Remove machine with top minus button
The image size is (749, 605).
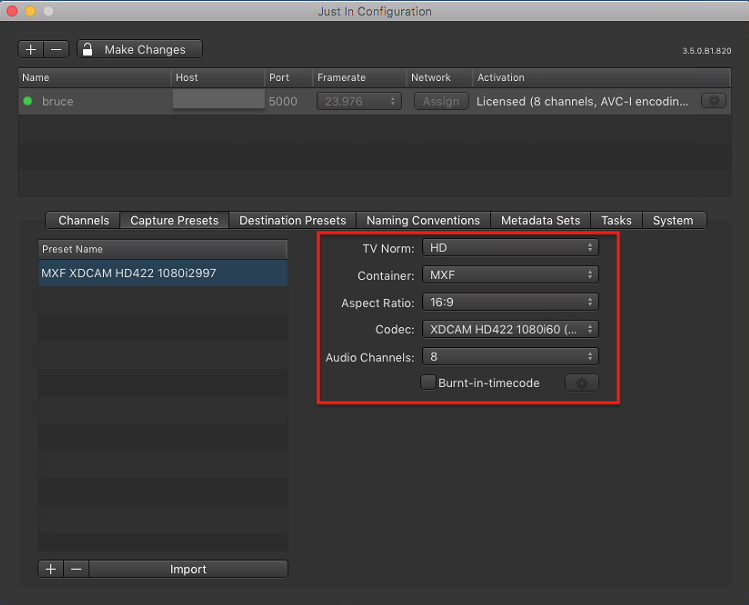pyautogui.click(x=56, y=49)
